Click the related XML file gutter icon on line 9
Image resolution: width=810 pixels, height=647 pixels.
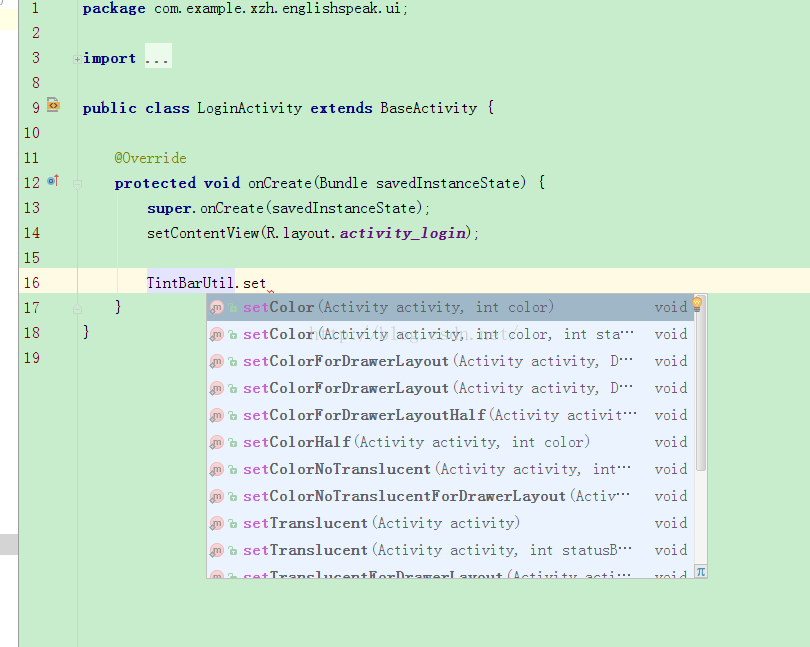click(x=53, y=105)
